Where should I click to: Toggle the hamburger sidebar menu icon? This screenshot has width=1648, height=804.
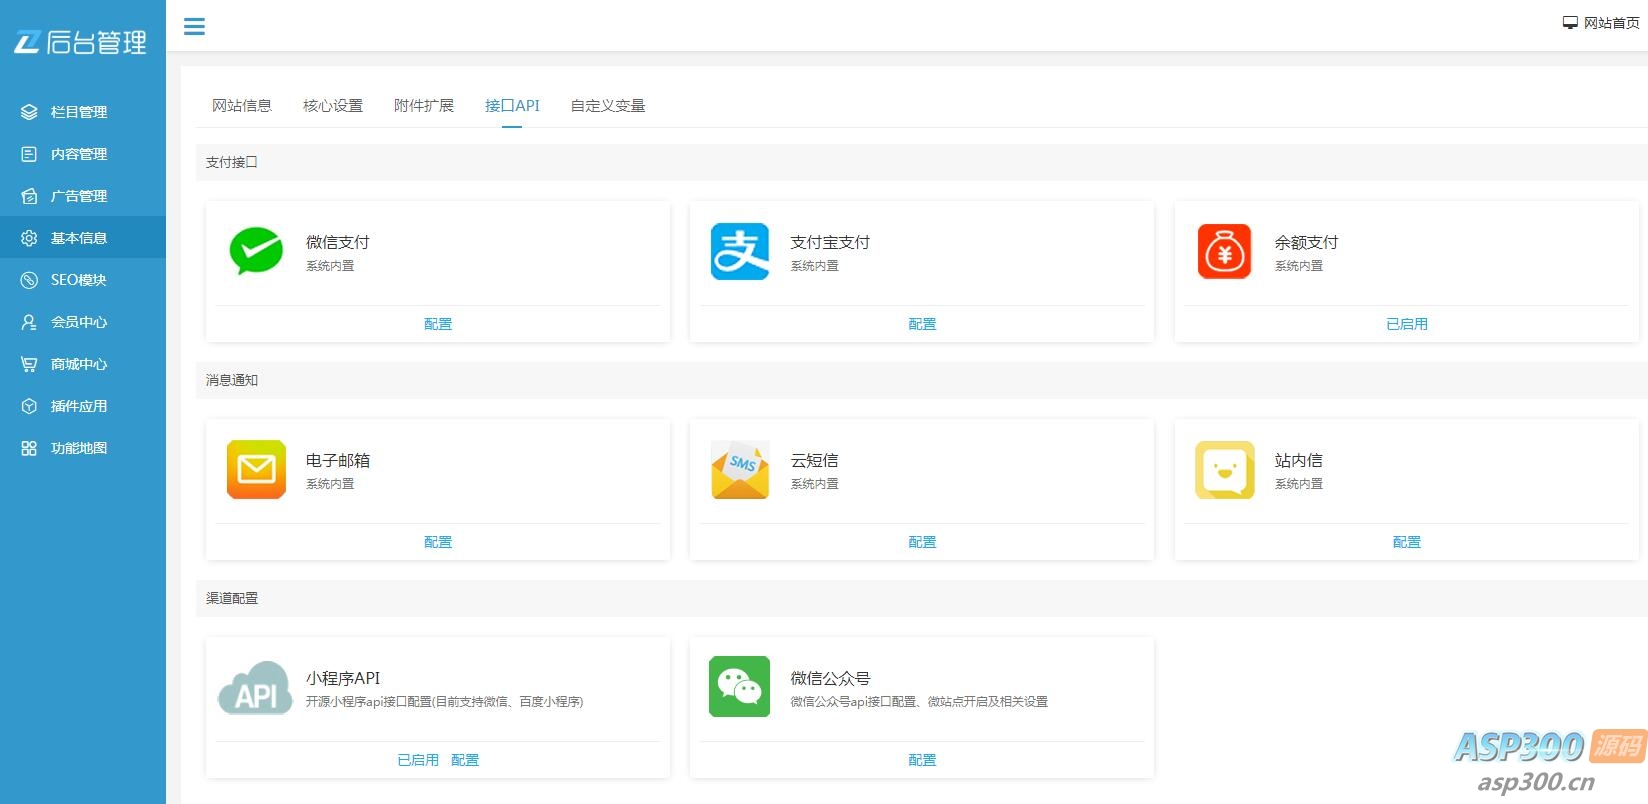click(x=195, y=27)
